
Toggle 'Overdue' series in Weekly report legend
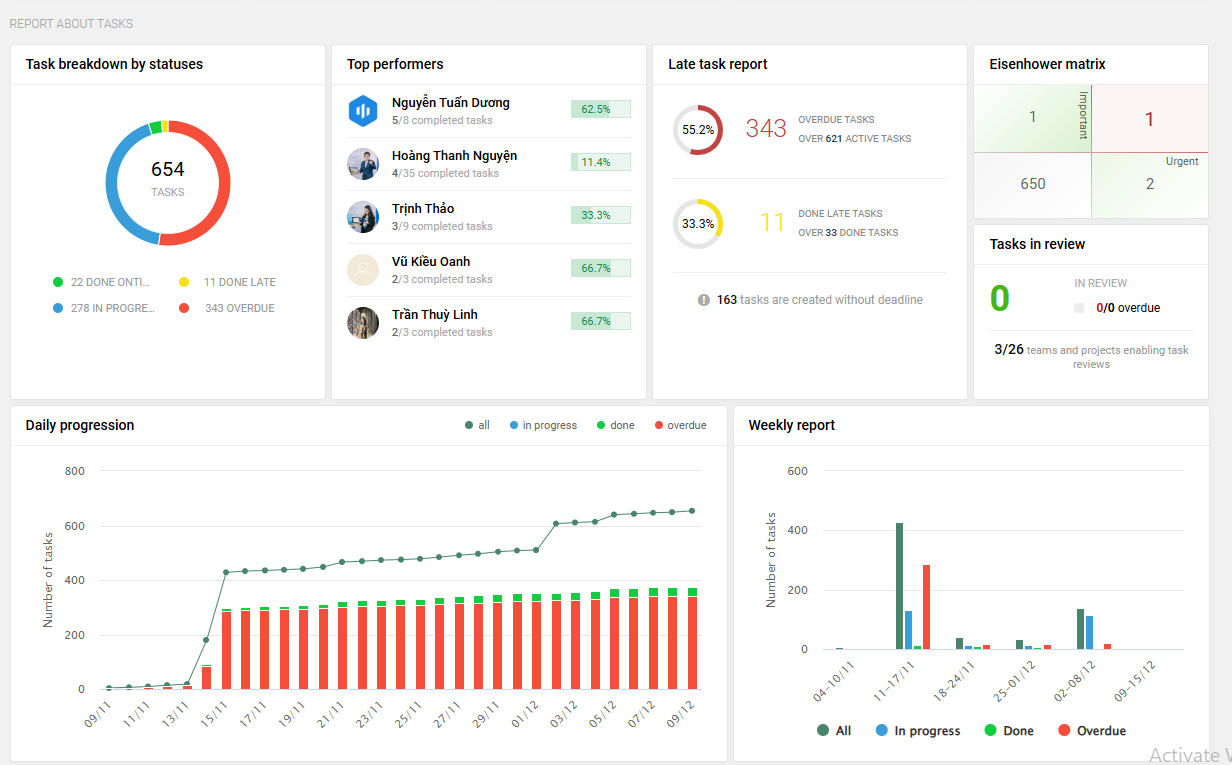coord(1092,731)
